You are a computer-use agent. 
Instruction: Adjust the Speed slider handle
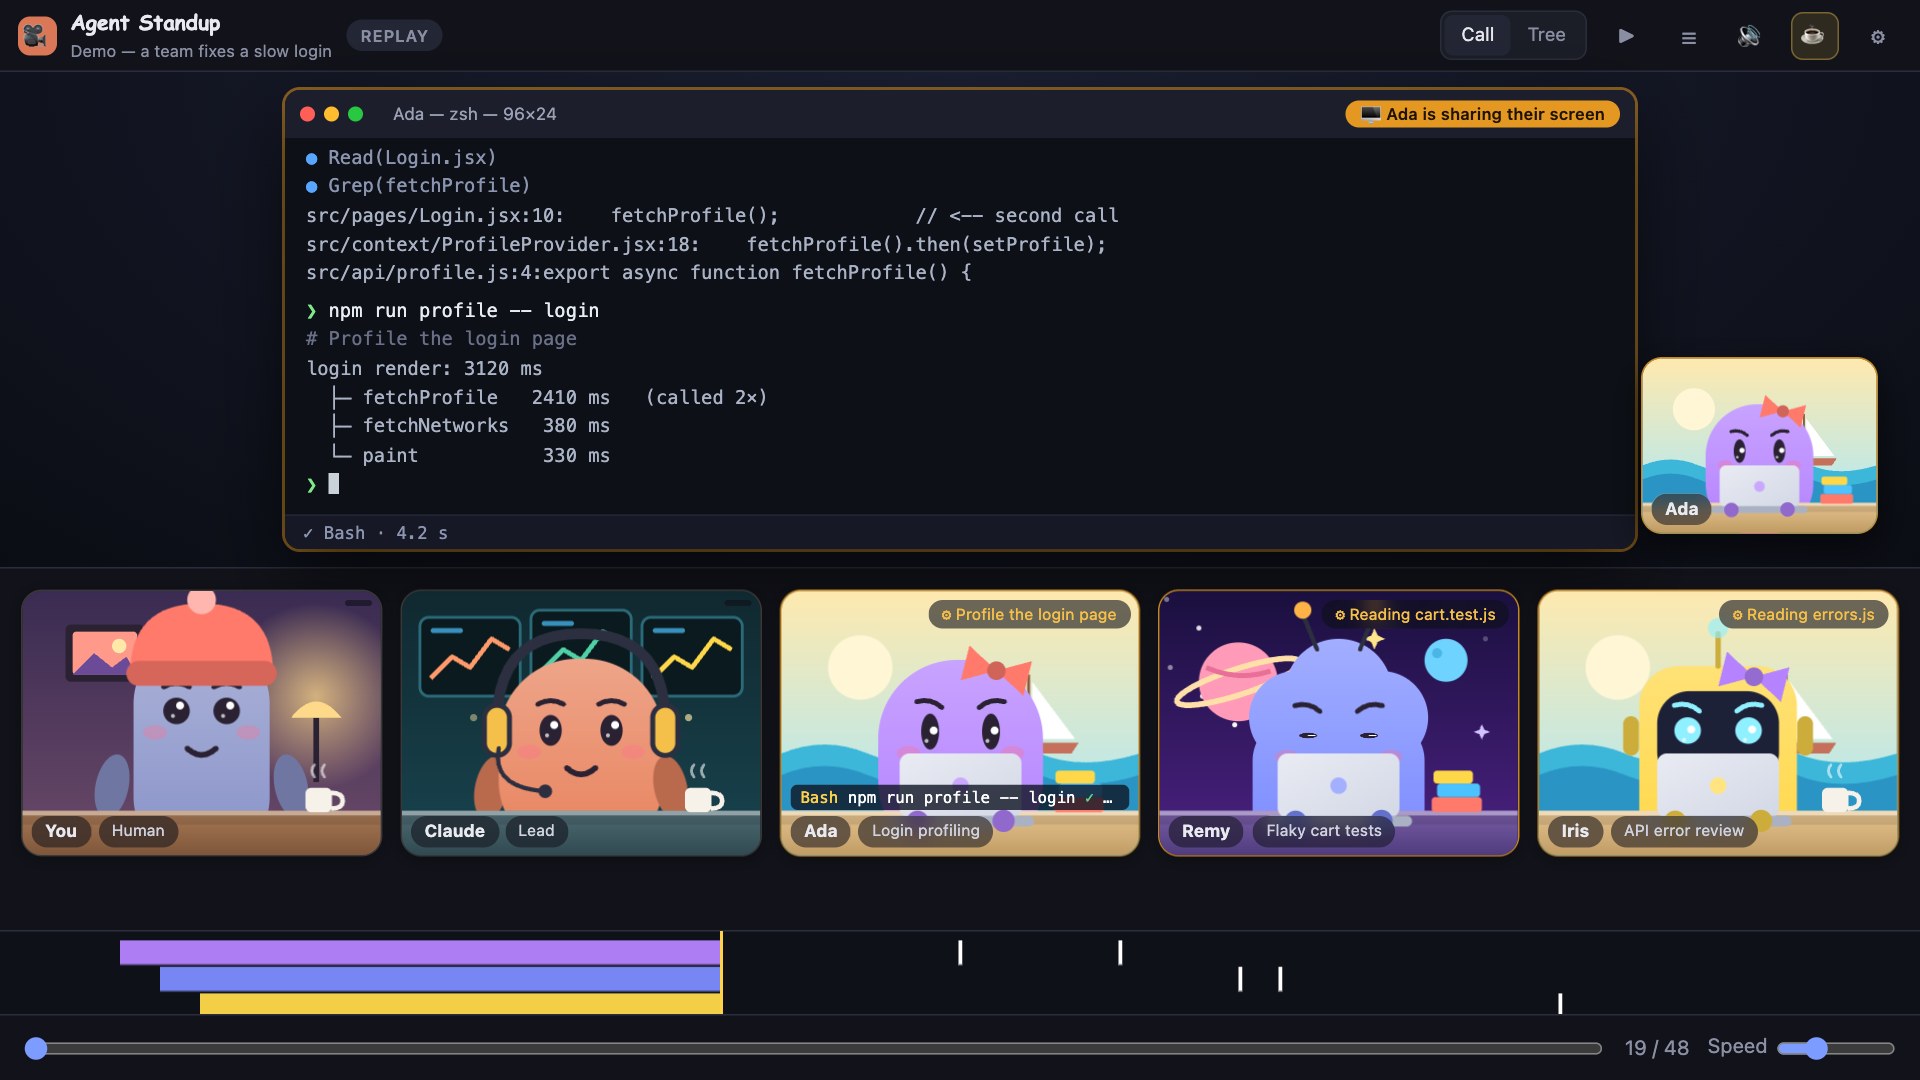1816,1048
